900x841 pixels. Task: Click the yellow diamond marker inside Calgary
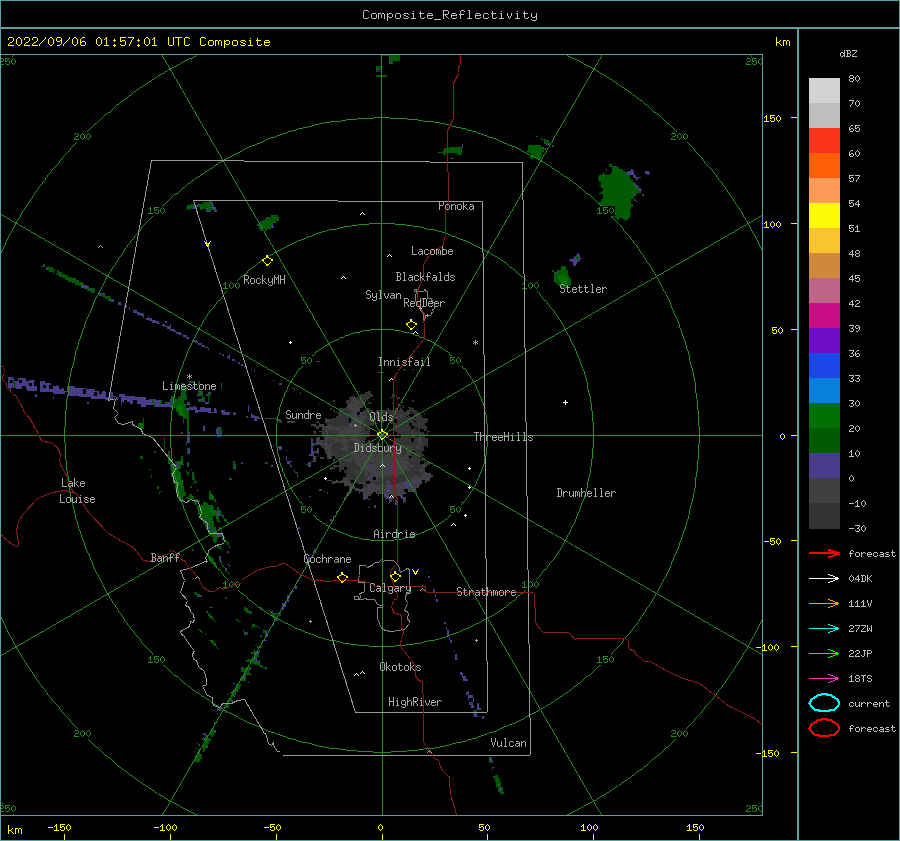point(395,576)
